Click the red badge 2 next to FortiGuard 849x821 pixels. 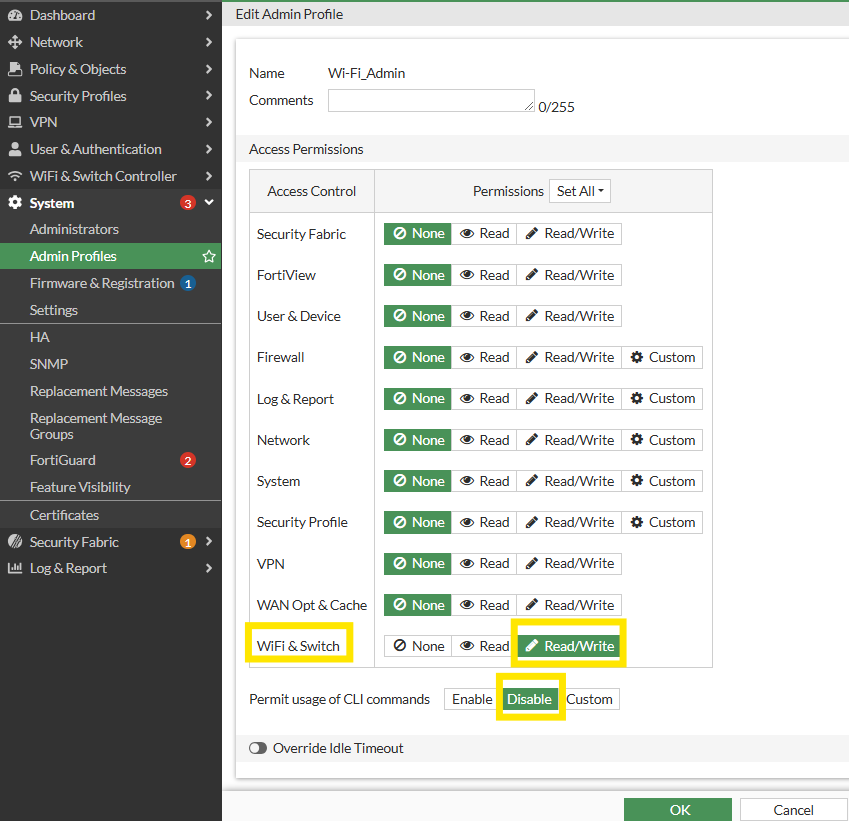pos(188,460)
